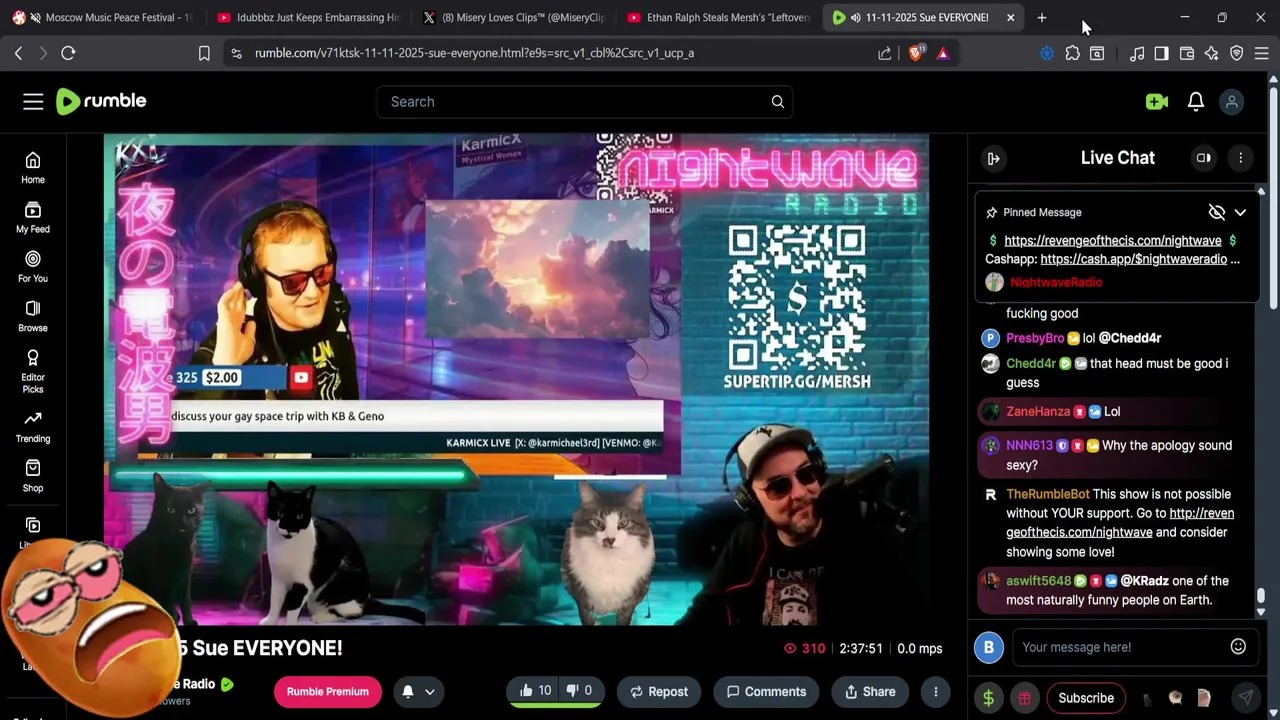Switch to Idubbbz Just Keeps Embarrassing tab
Viewport: 1280px width, 720px height.
(x=309, y=17)
